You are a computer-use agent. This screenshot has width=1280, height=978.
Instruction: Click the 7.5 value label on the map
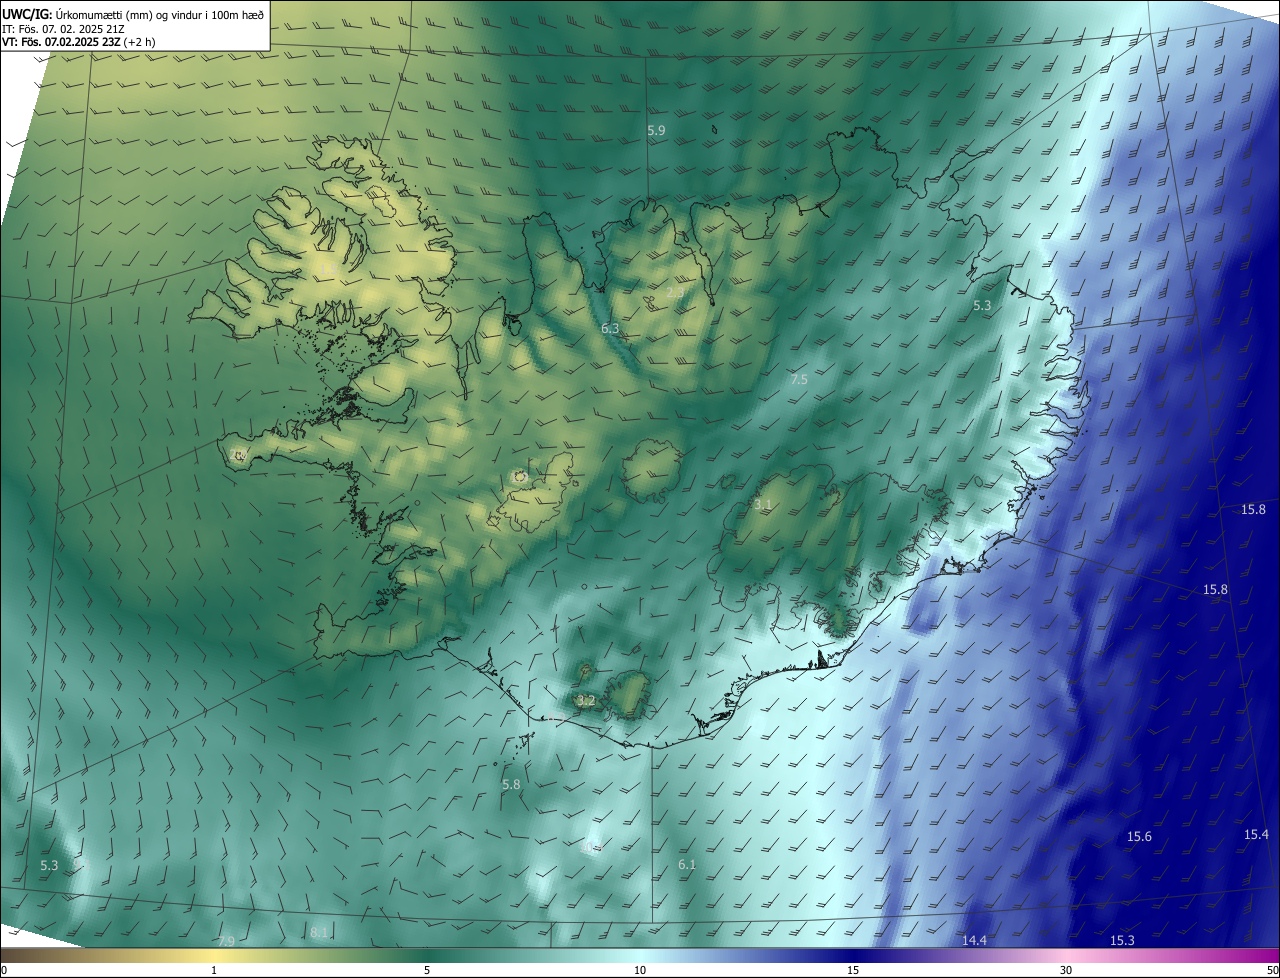[799, 380]
